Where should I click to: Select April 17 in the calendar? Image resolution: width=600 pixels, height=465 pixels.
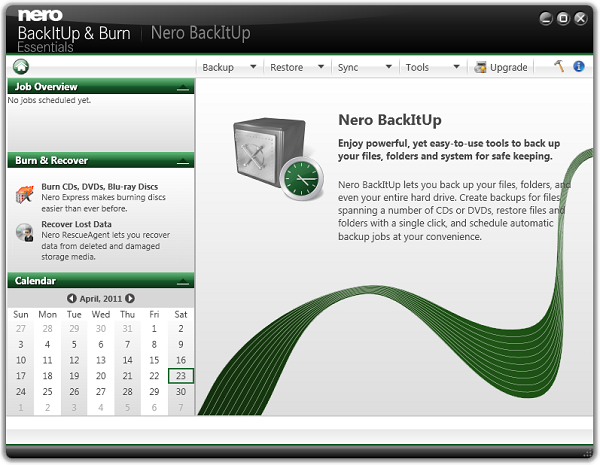[x=21, y=376]
